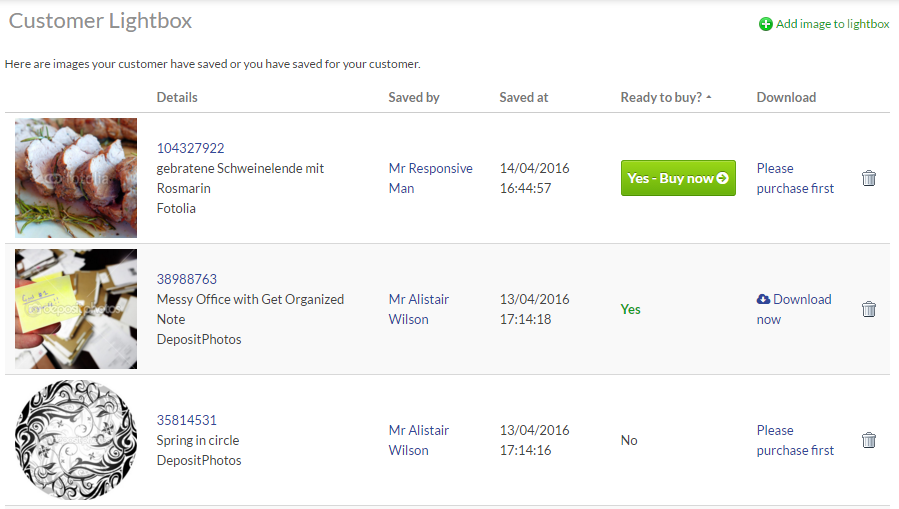The height and width of the screenshot is (509, 899).
Task: Open Mr Alistair Wilson link in Messy Office row
Action: click(x=419, y=310)
